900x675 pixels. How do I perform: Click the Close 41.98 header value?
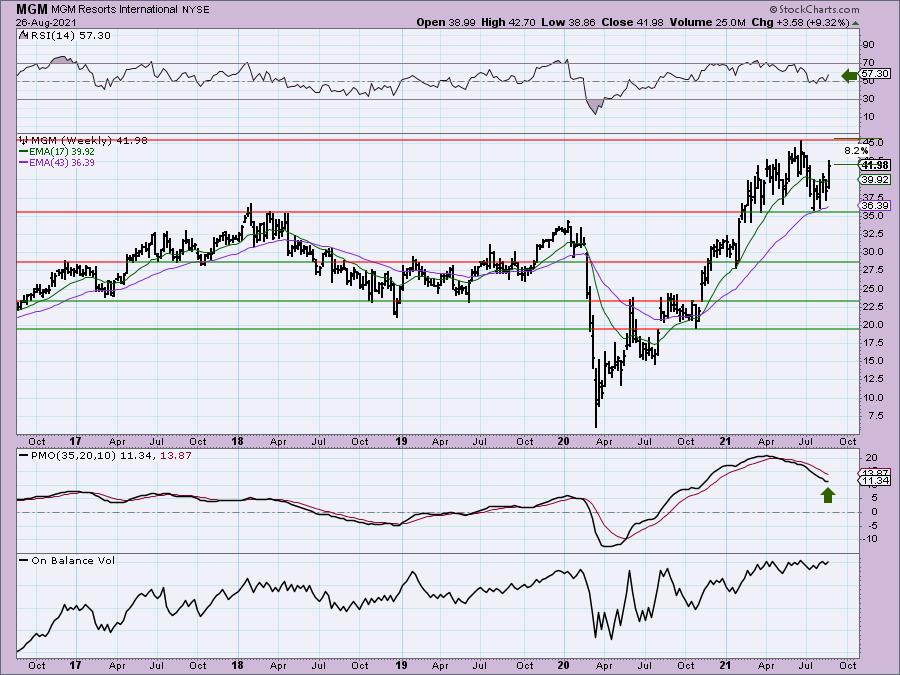pos(633,22)
